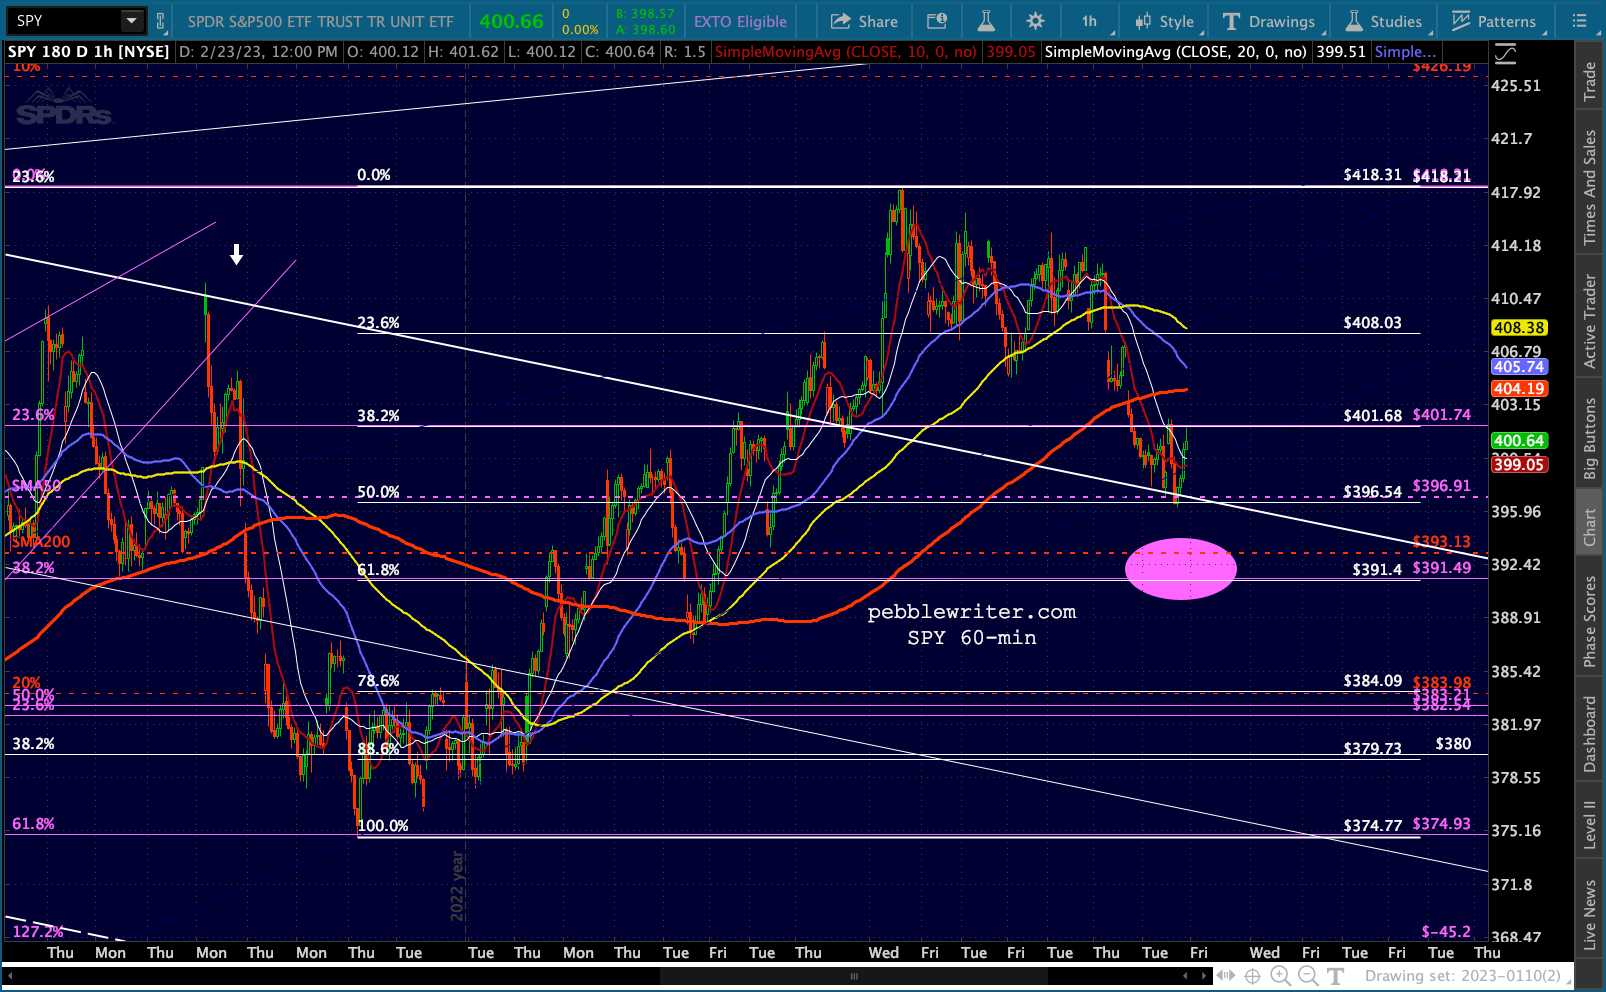
Task: Open the Drawing set: 2023-0110(2) selector
Action: point(1462,976)
